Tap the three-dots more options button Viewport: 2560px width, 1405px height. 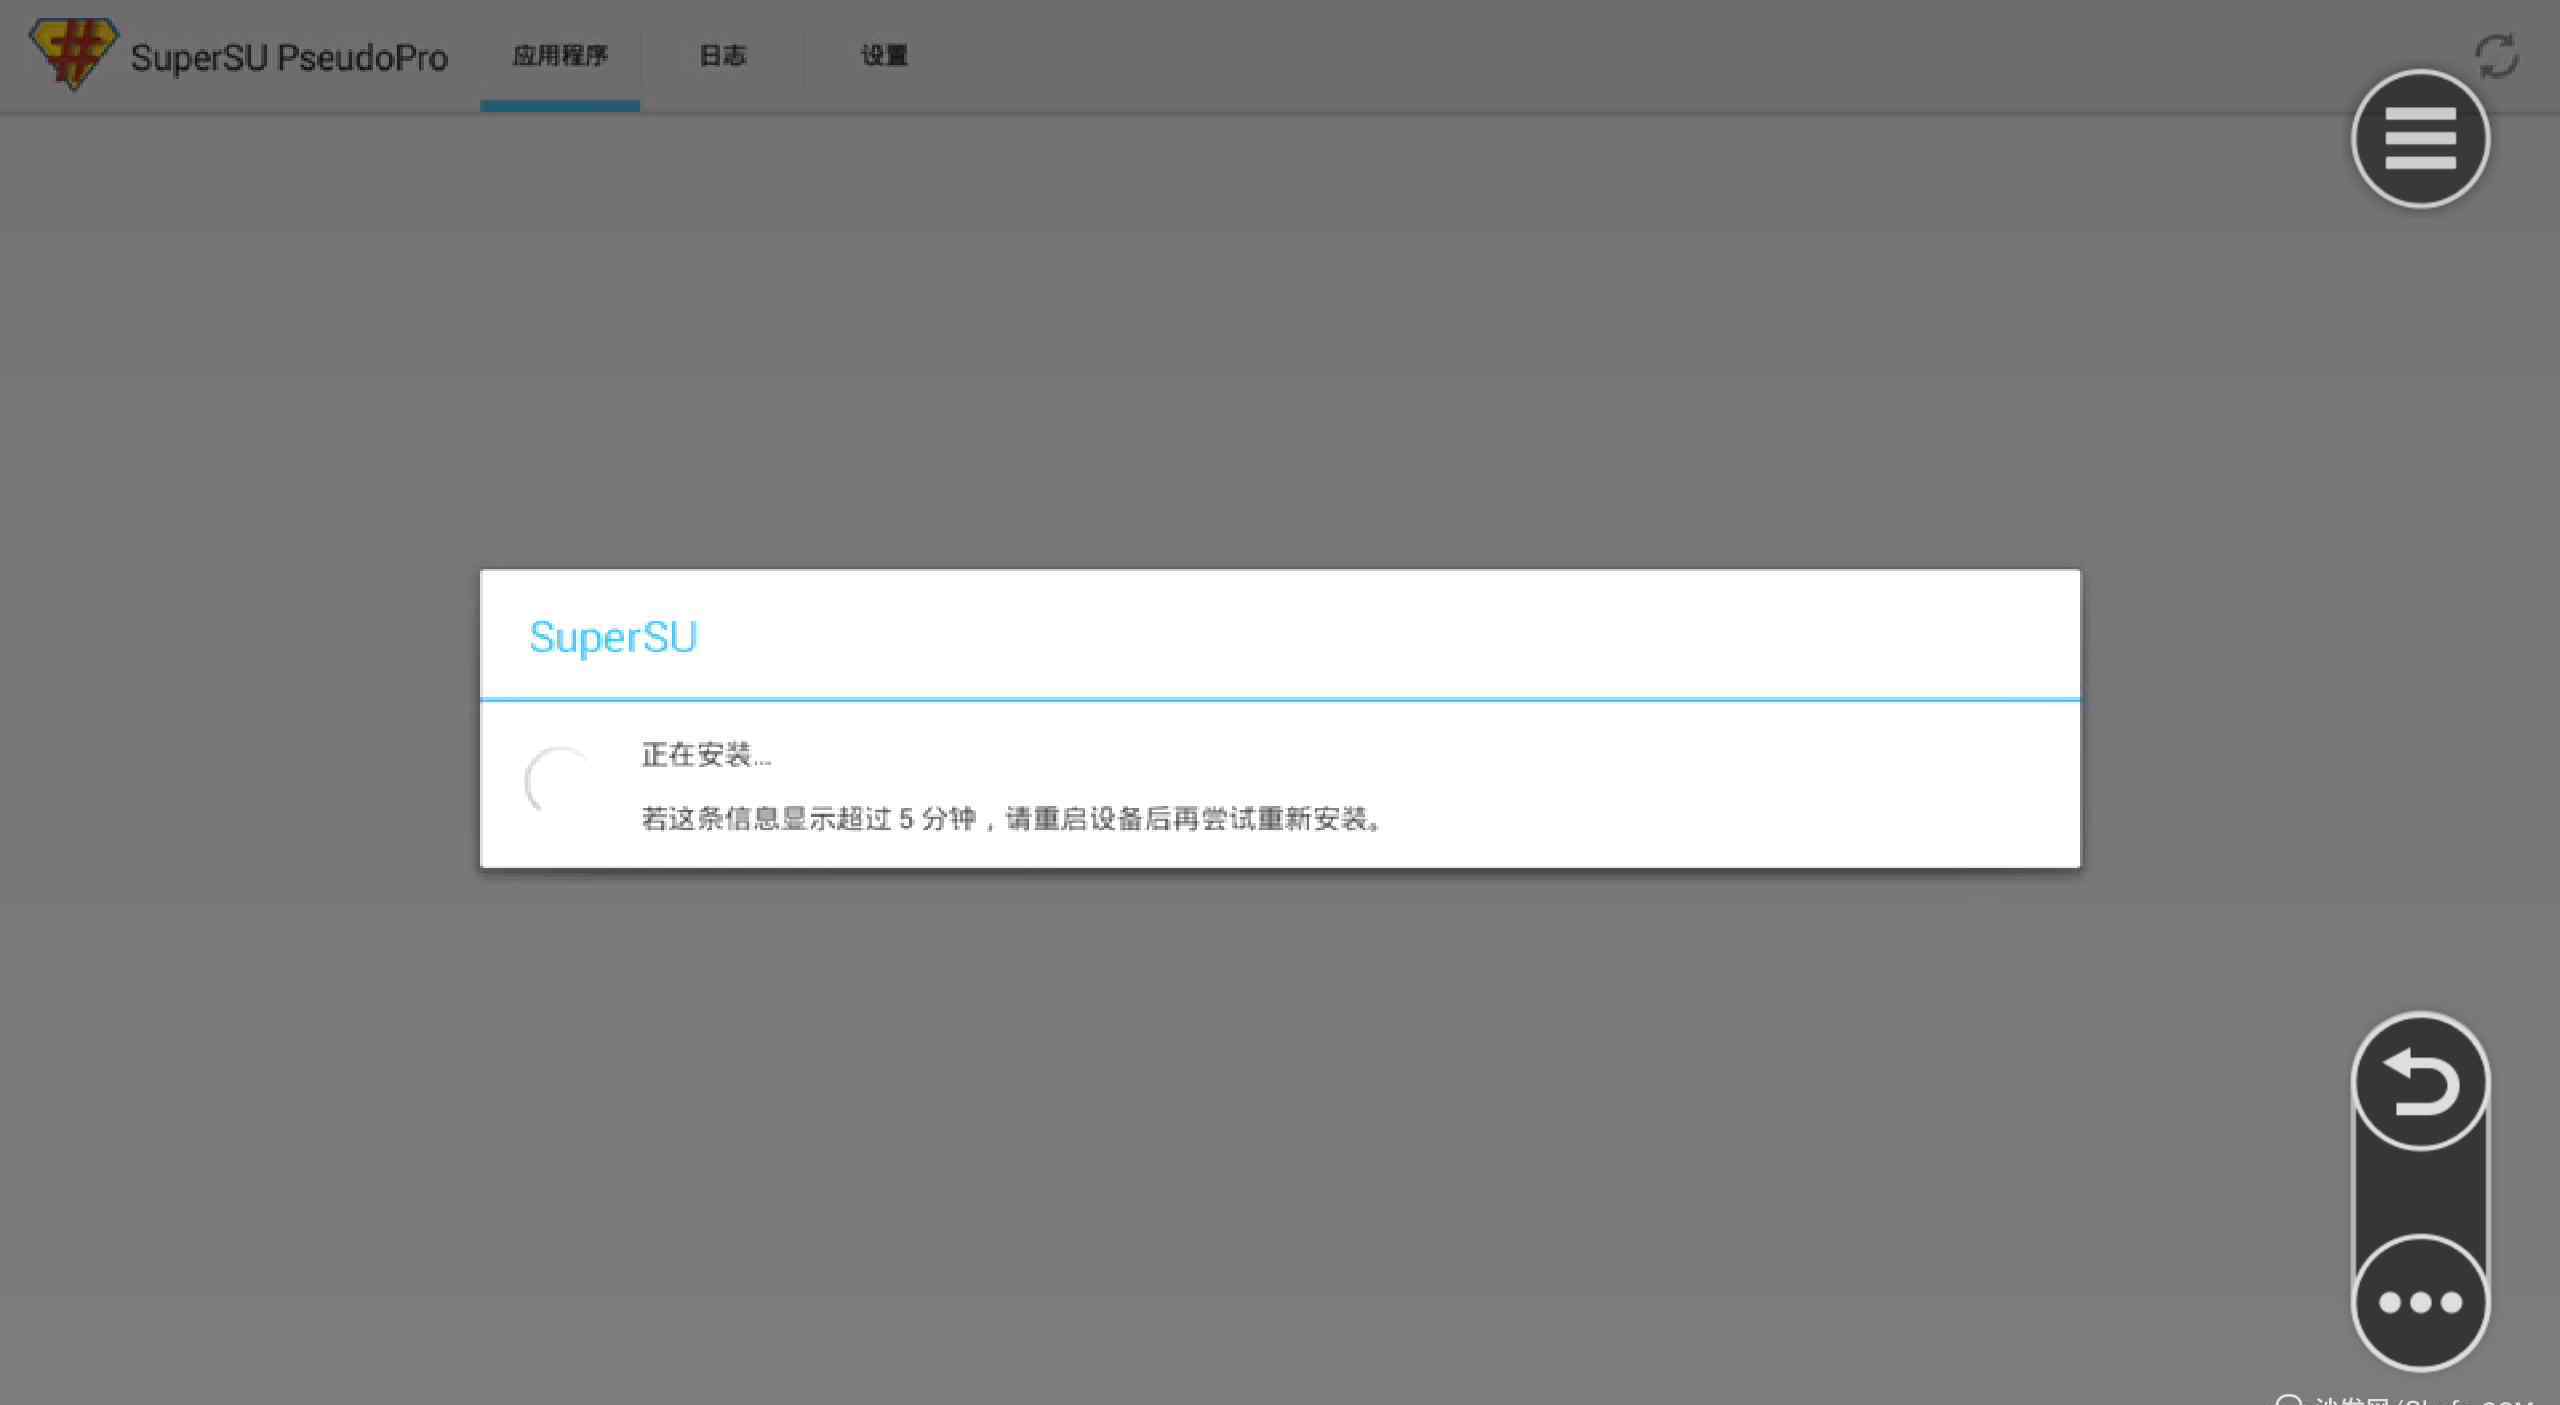[2420, 1301]
